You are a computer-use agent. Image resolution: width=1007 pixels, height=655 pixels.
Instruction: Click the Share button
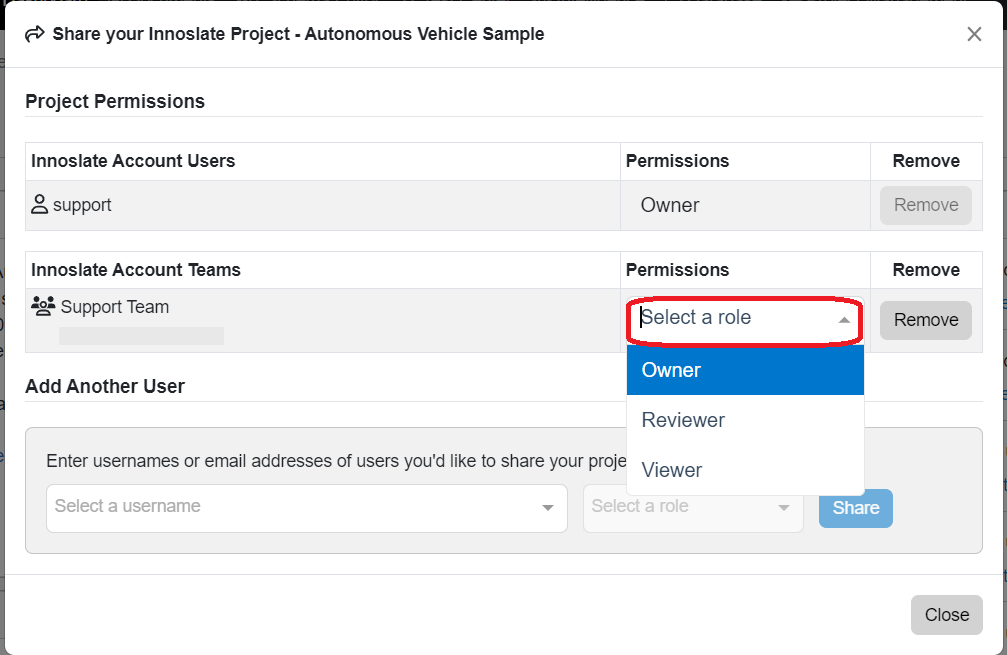[855, 508]
